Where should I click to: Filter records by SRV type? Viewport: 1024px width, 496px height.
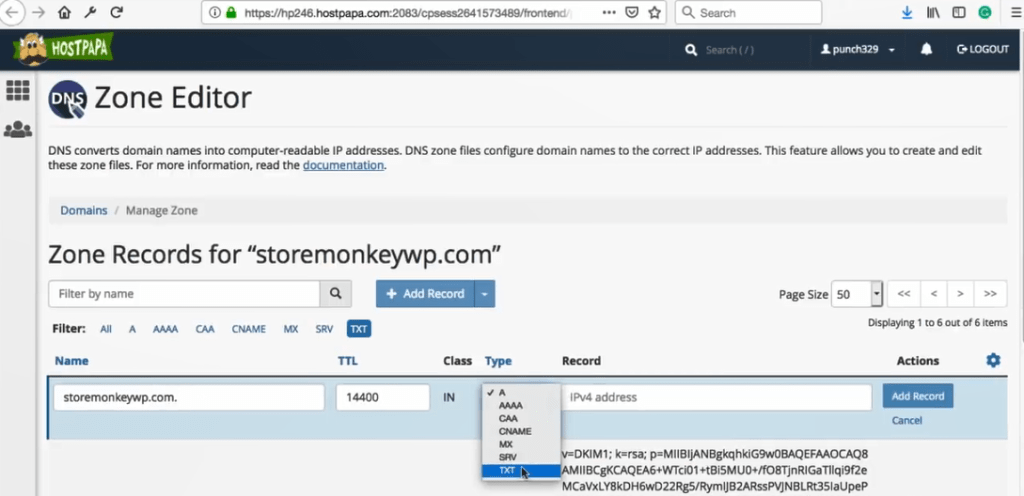tap(324, 329)
